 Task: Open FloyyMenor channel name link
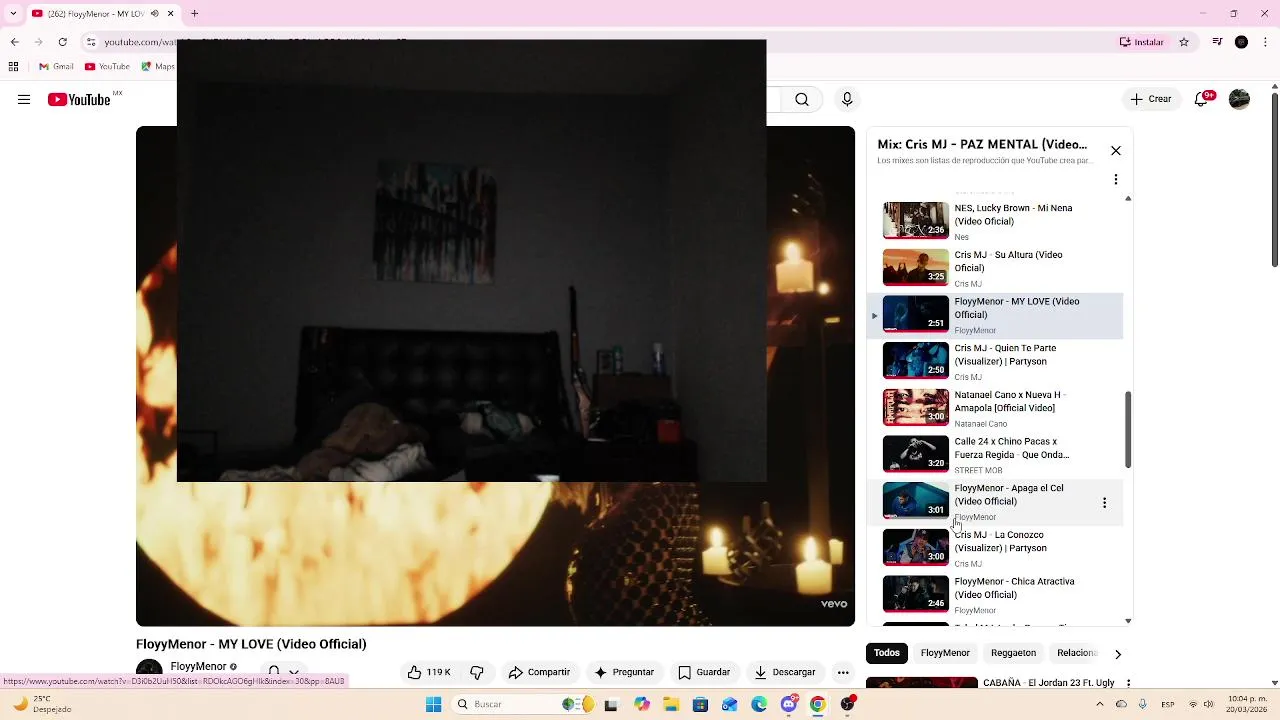[198, 667]
